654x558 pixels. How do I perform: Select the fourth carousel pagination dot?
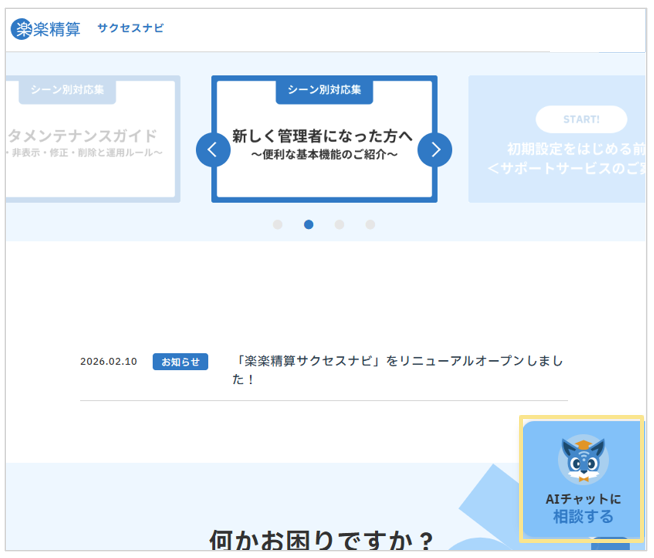[x=370, y=225]
